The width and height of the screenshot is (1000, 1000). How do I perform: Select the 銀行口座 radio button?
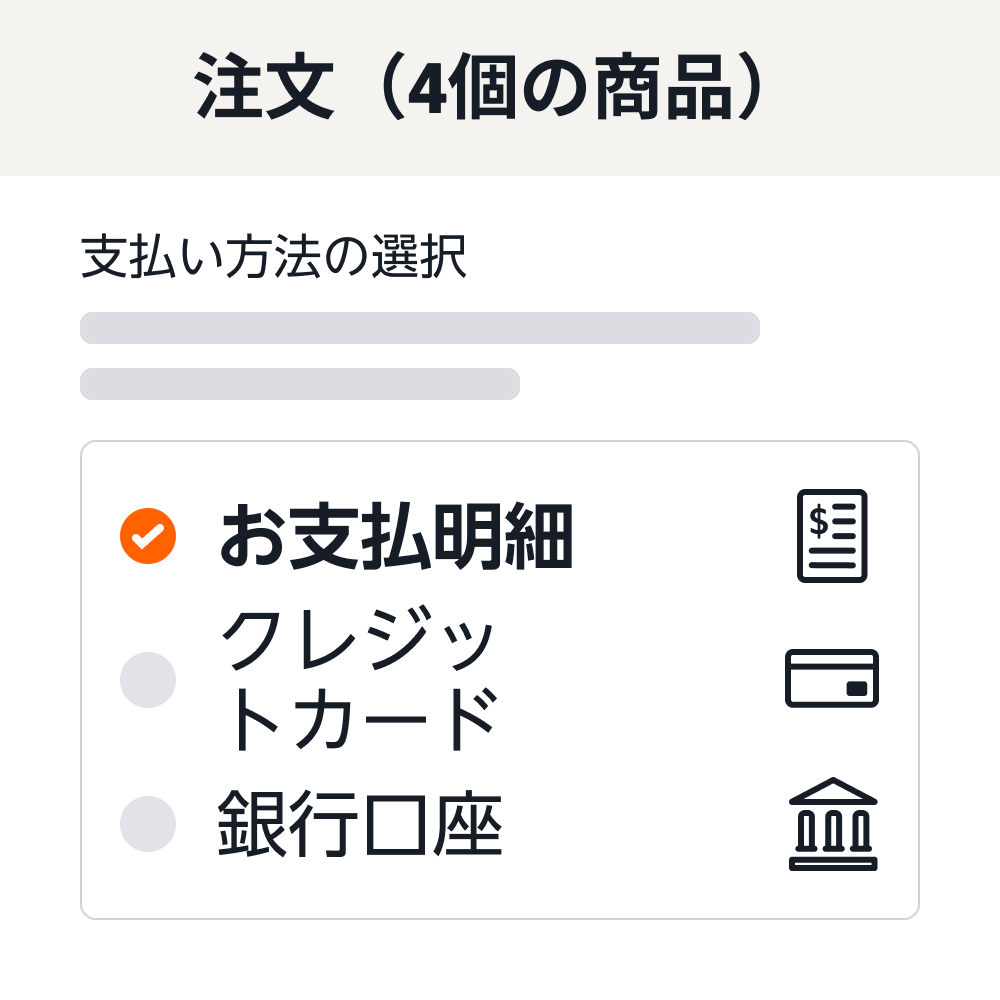point(147,823)
